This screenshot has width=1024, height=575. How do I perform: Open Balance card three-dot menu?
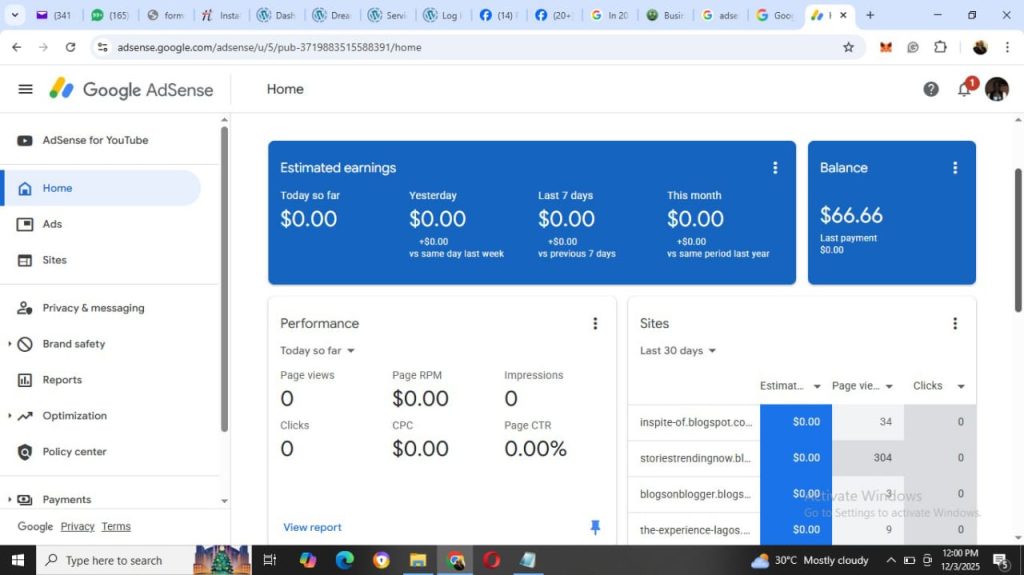955,168
